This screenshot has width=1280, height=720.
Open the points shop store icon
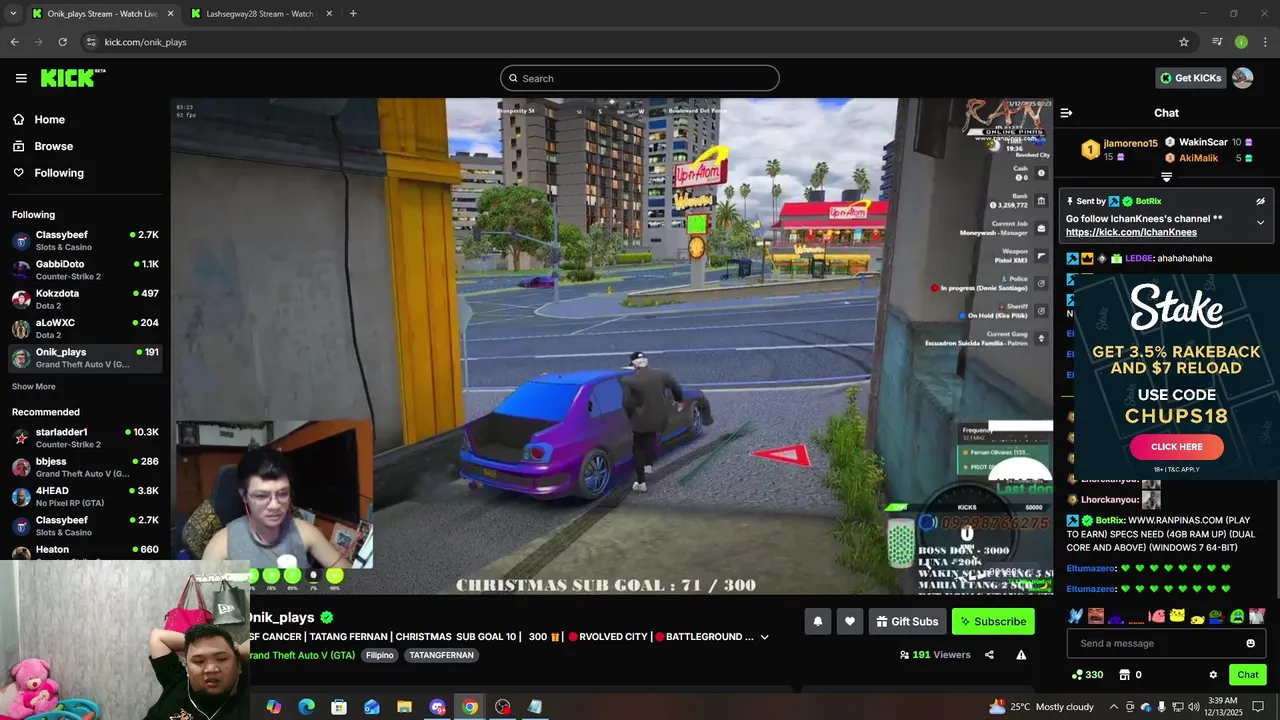[1124, 675]
